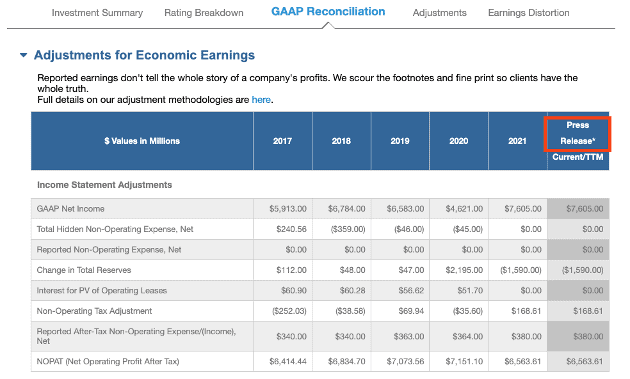630x379 pixels.
Task: Select the 2020 column header
Action: 458,141
